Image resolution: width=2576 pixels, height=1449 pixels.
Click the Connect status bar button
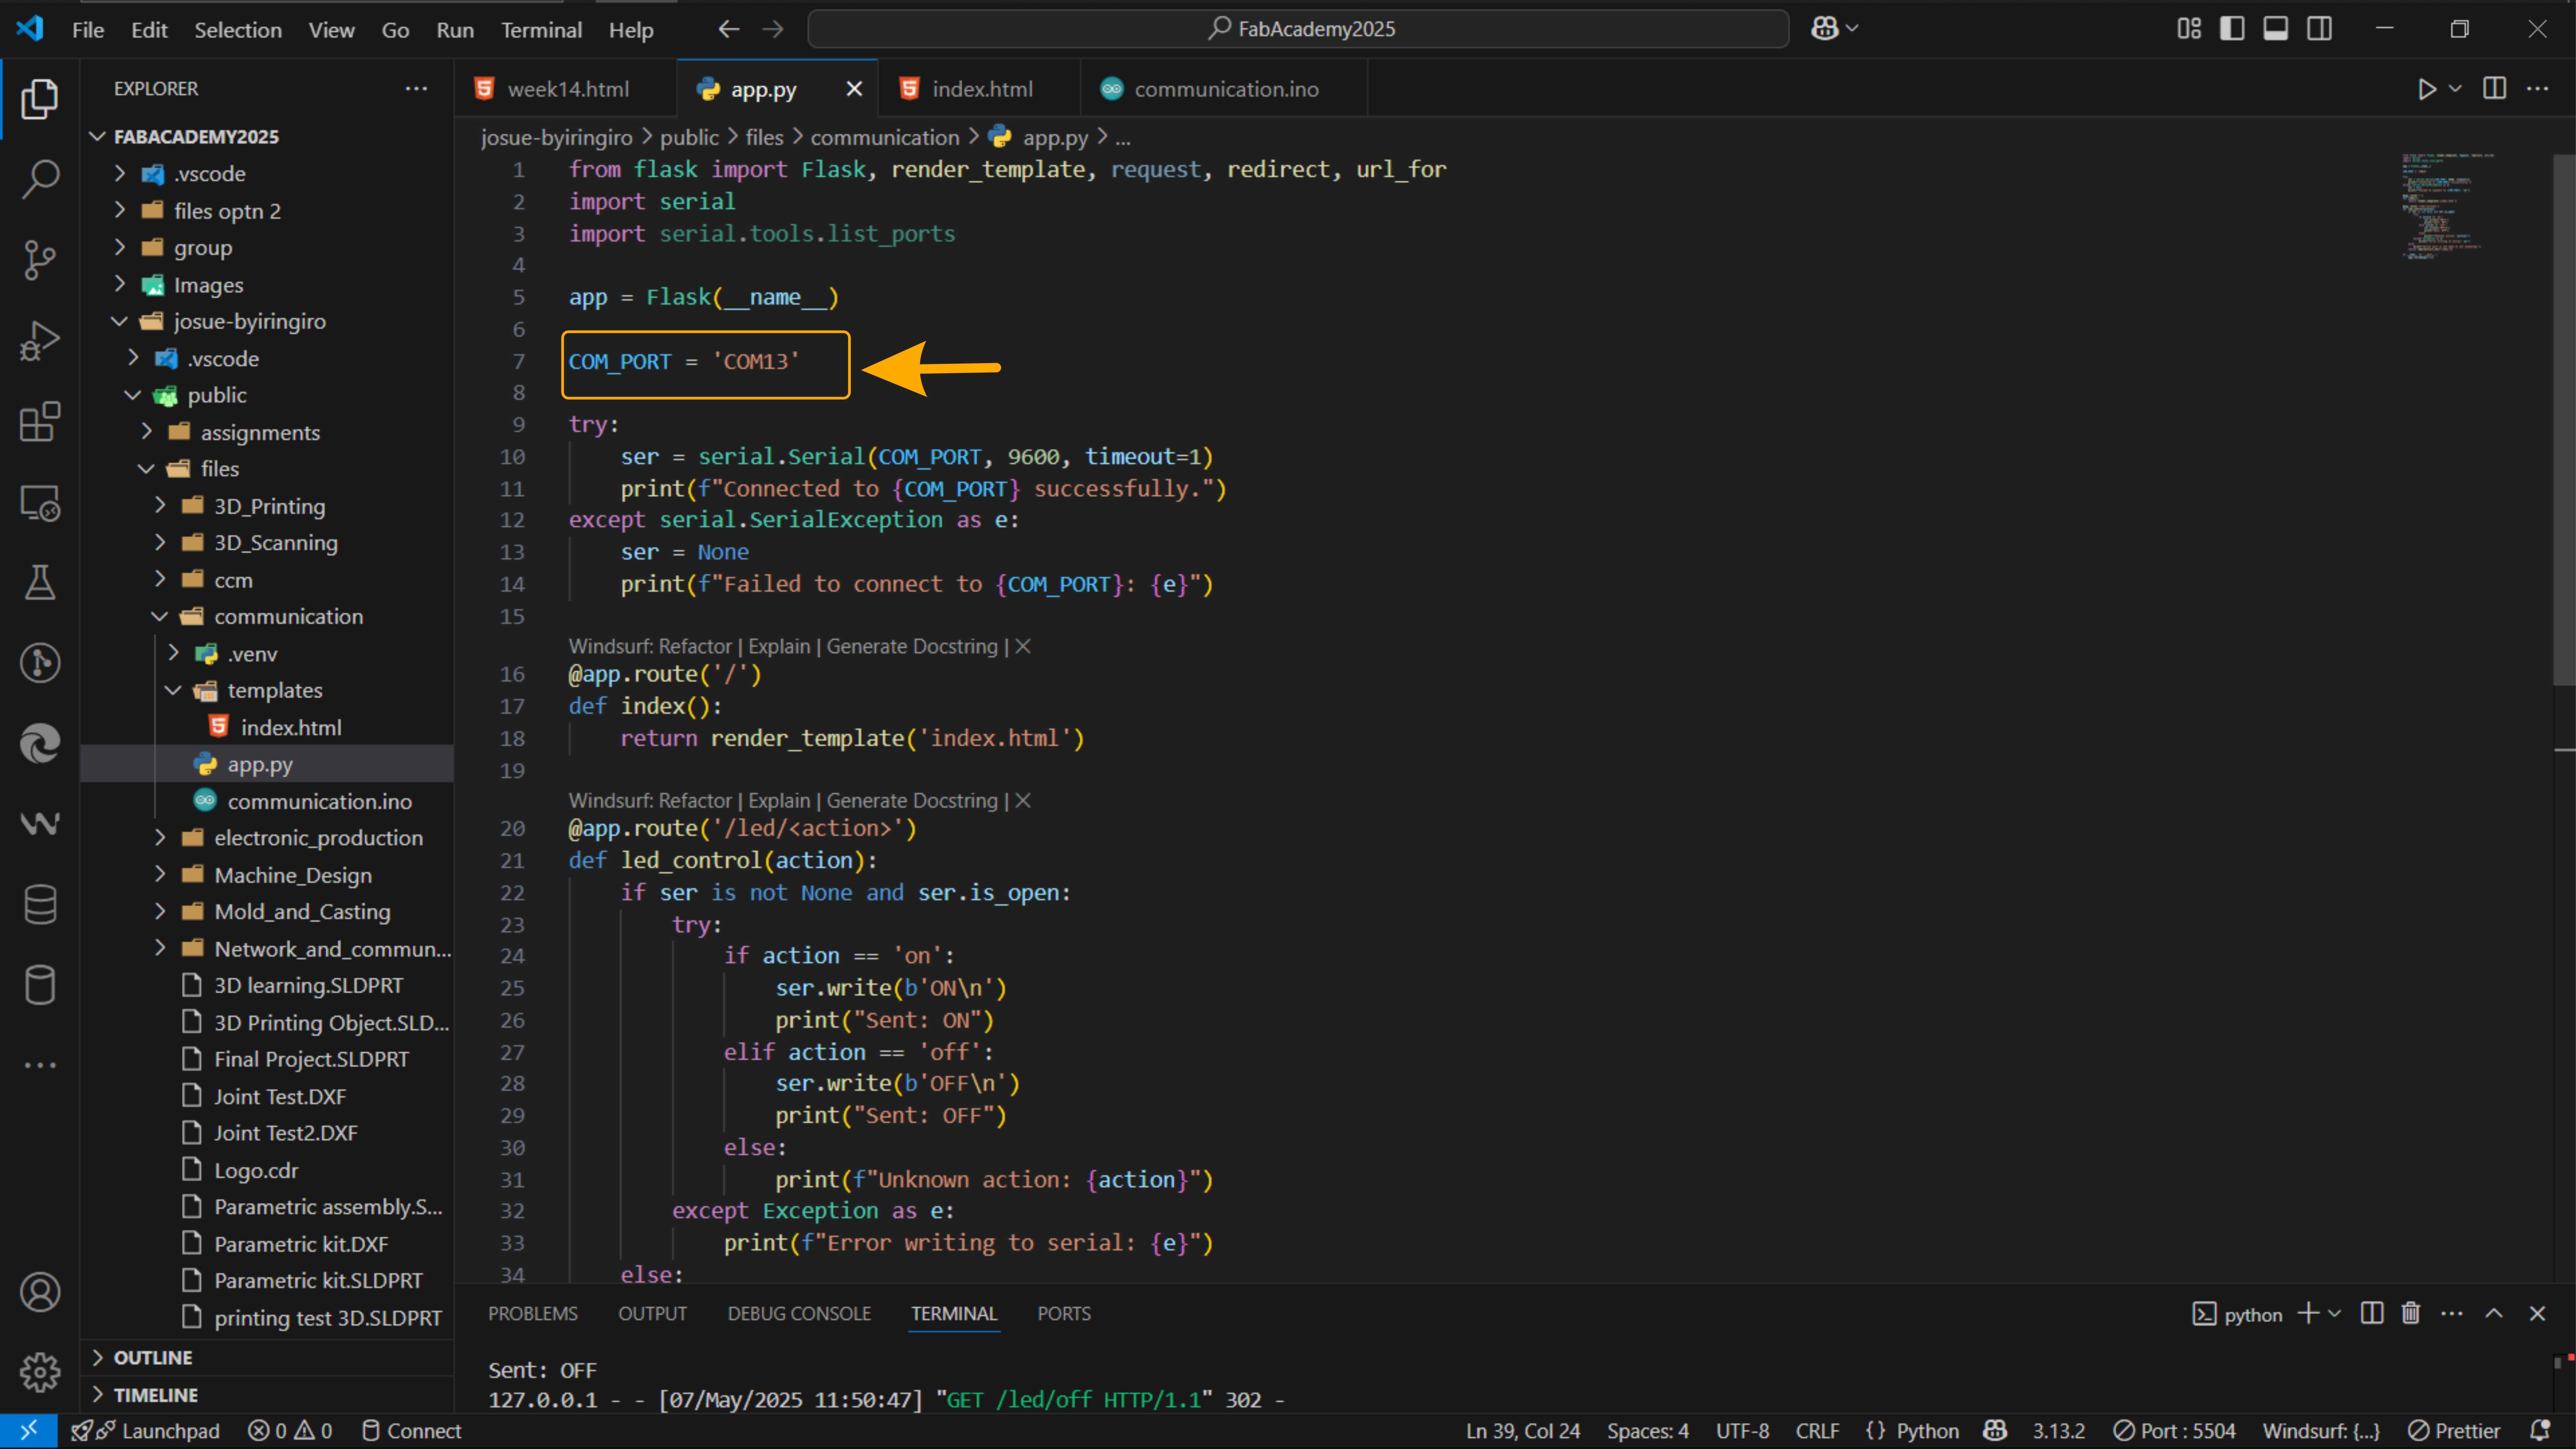412,1431
